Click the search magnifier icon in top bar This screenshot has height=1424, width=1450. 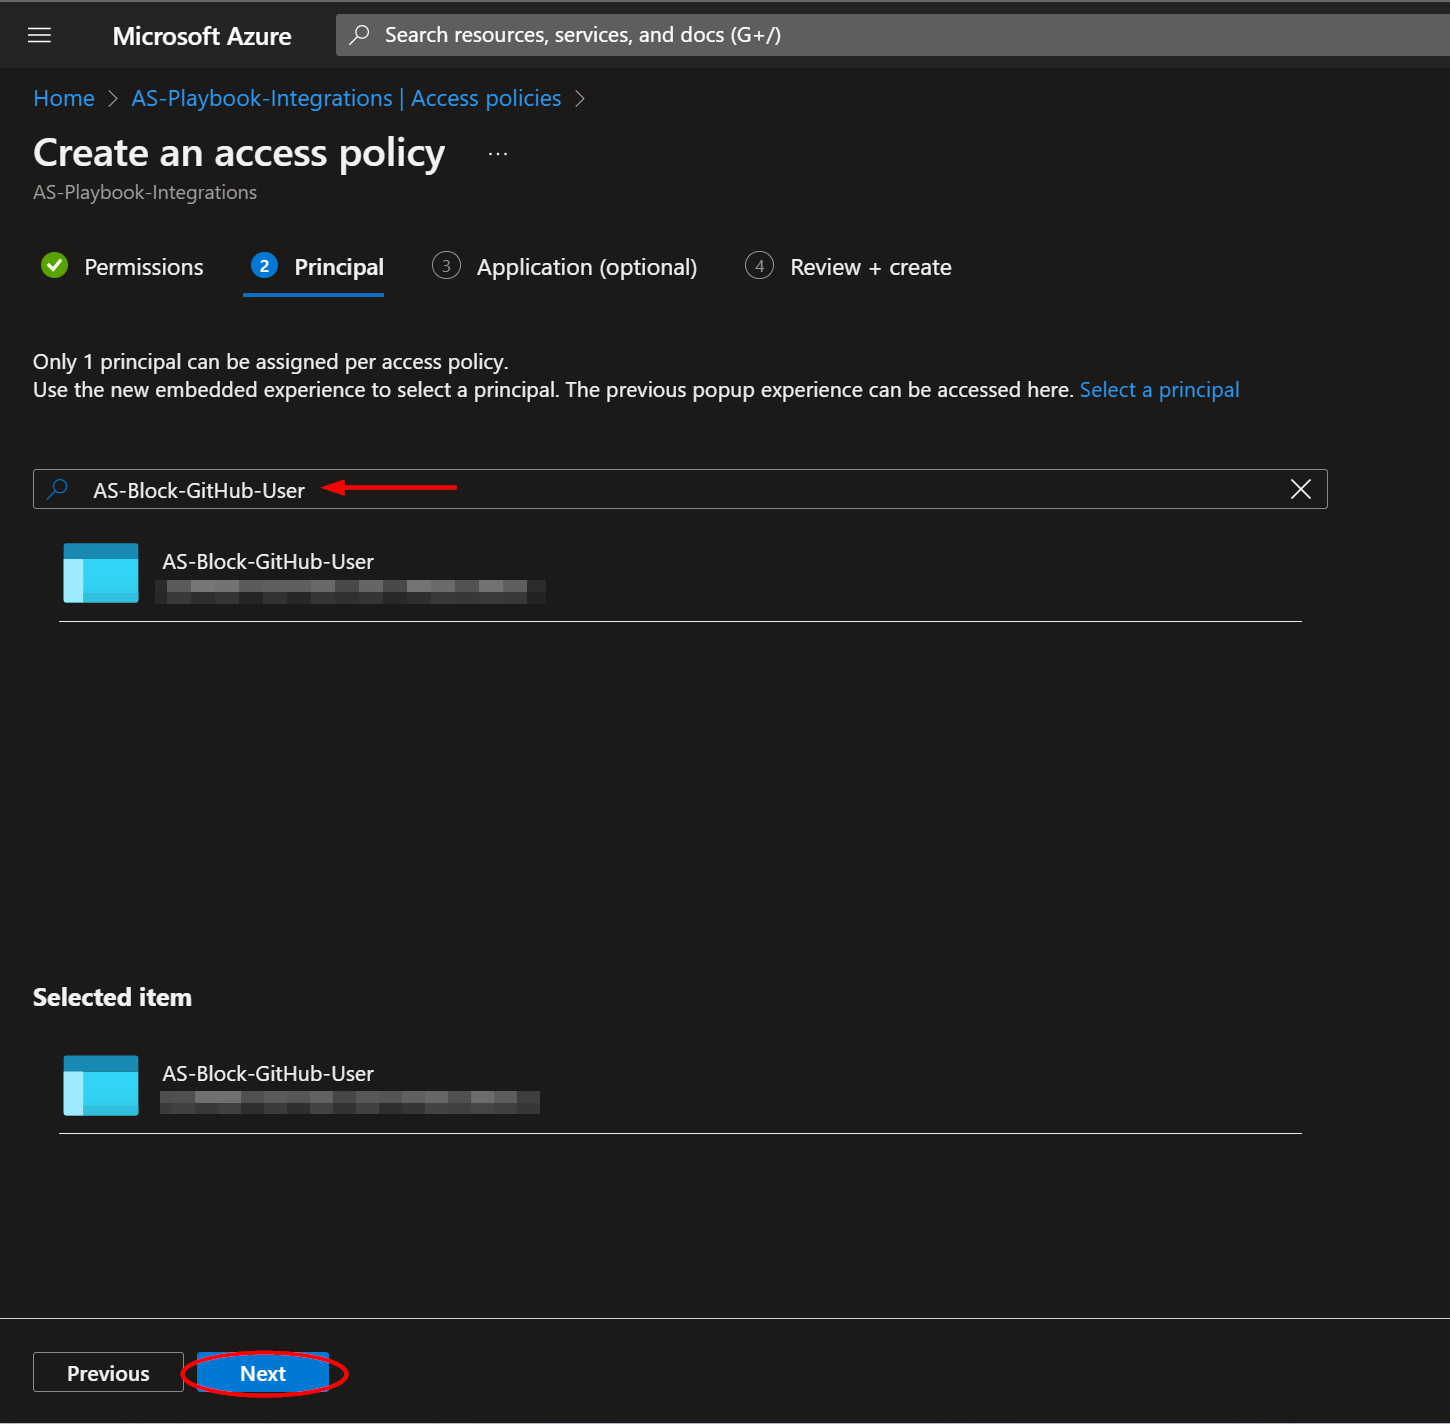coord(359,35)
